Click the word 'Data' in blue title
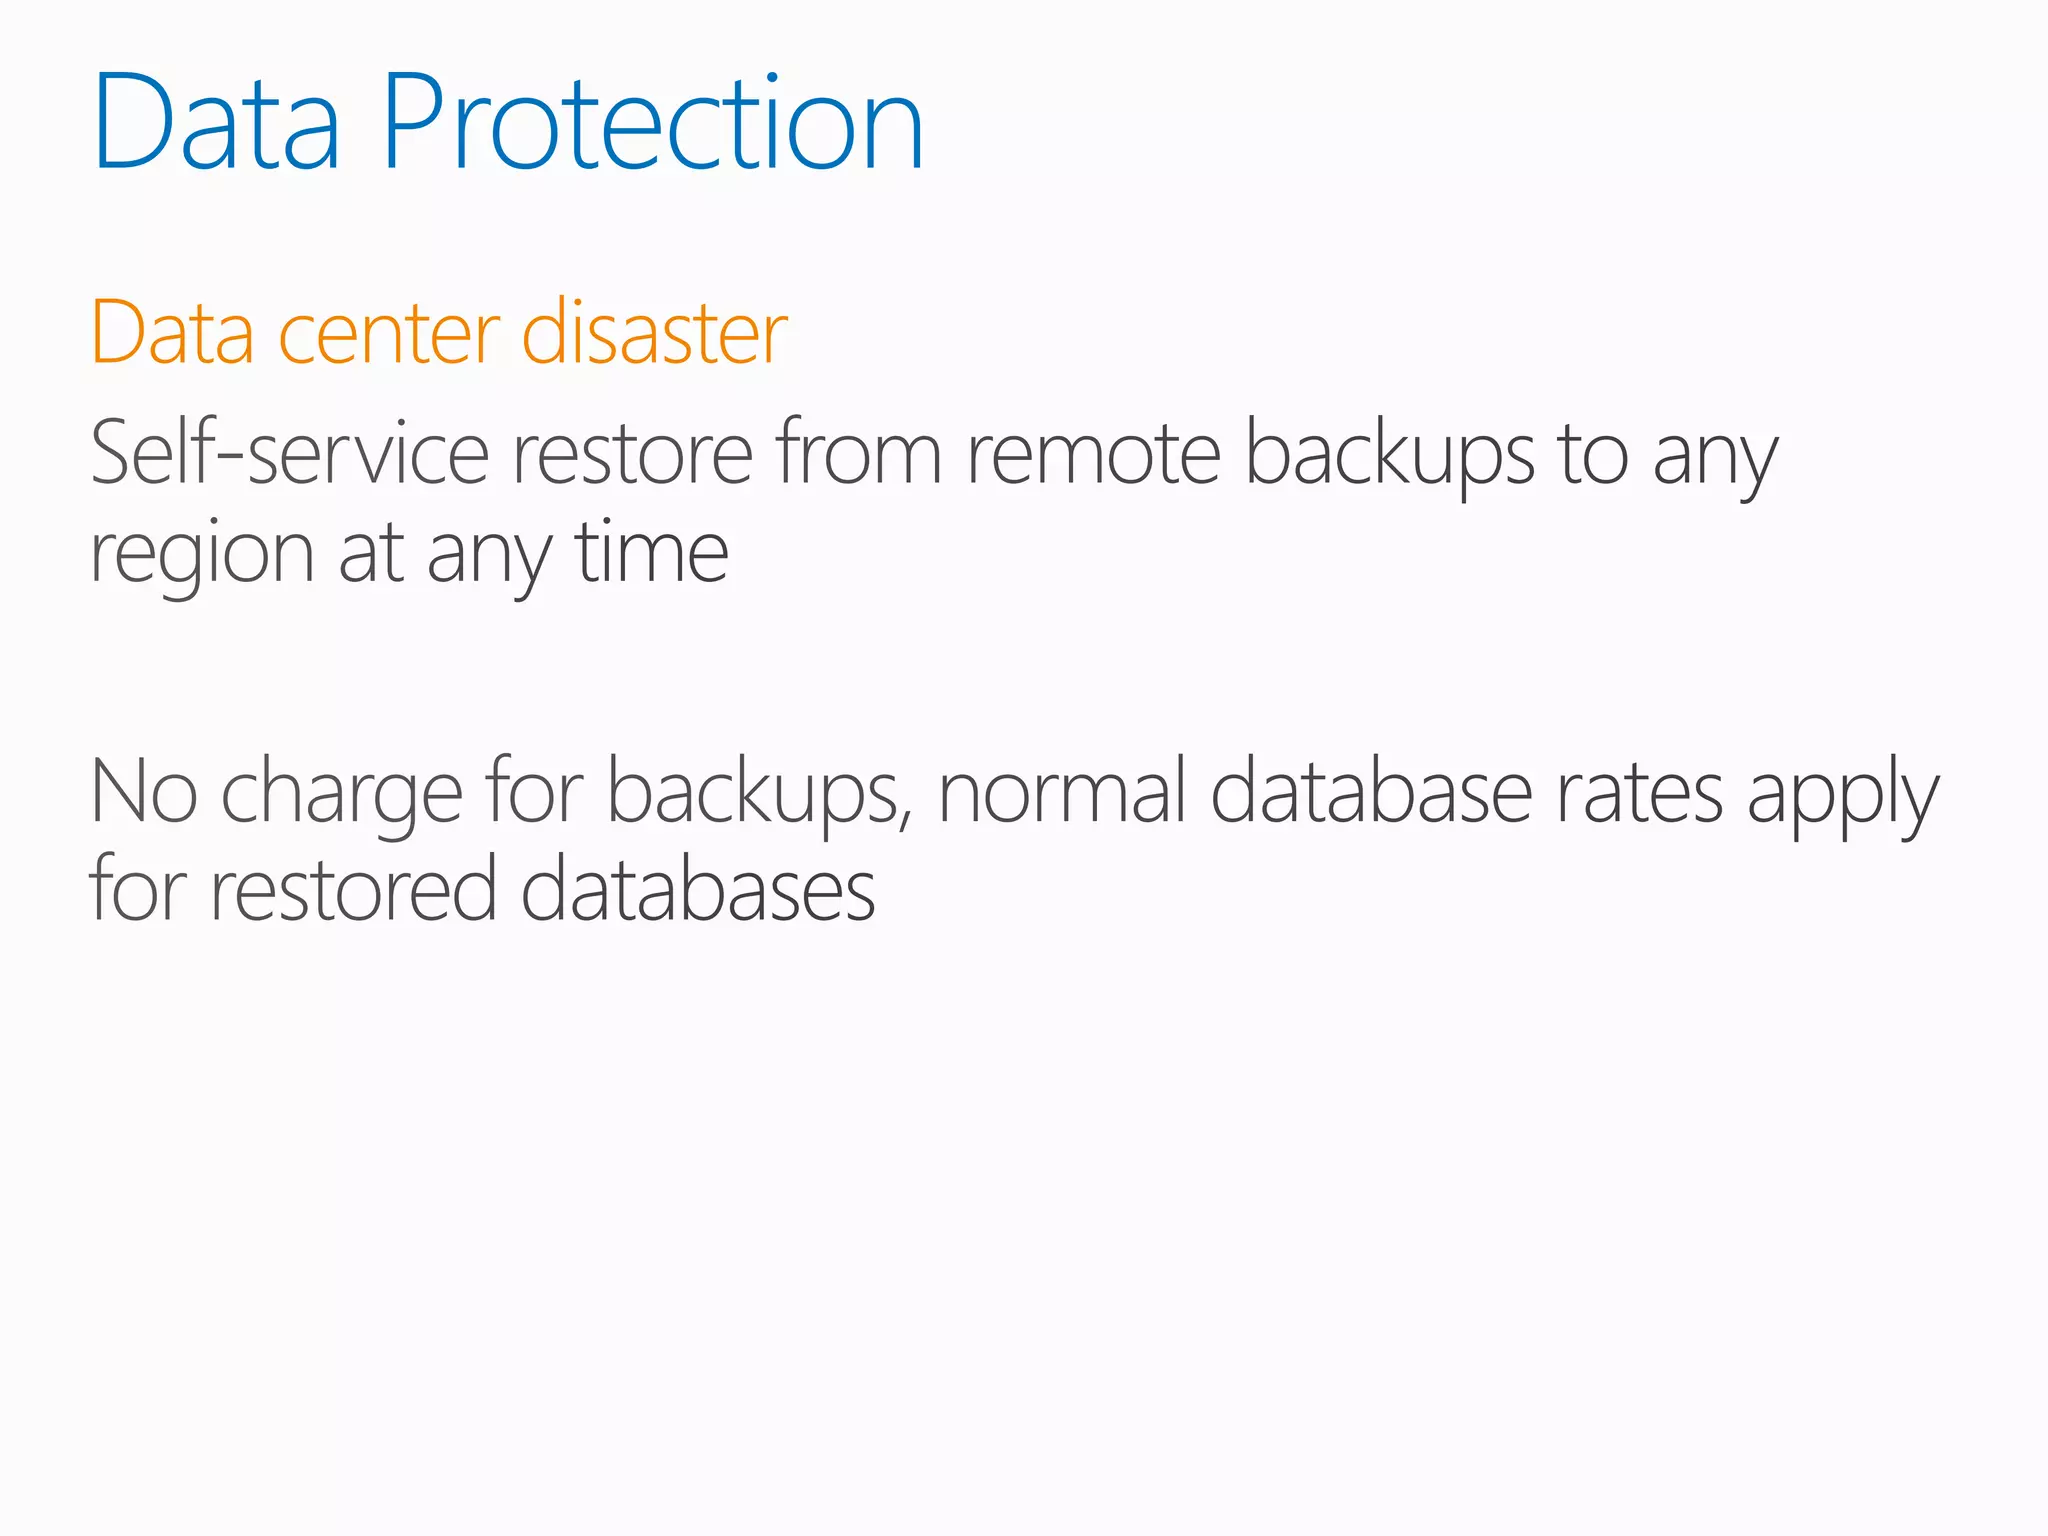 click(x=216, y=124)
